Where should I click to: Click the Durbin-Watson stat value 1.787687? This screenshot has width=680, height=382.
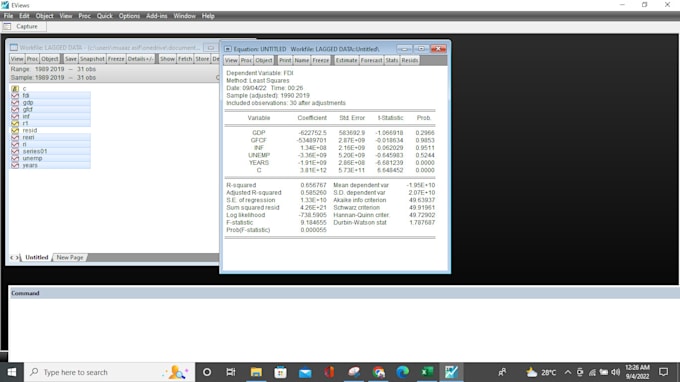[x=422, y=222]
